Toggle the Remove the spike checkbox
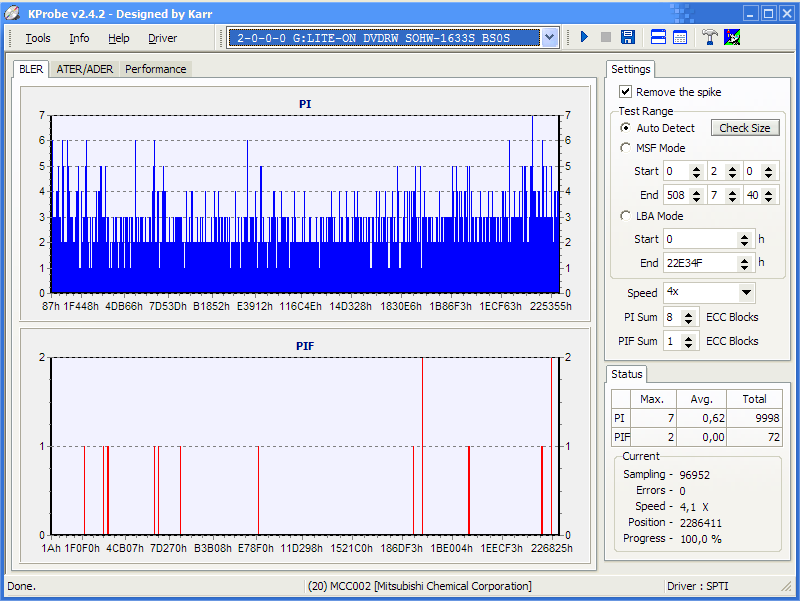This screenshot has height=601, width=800. (626, 92)
